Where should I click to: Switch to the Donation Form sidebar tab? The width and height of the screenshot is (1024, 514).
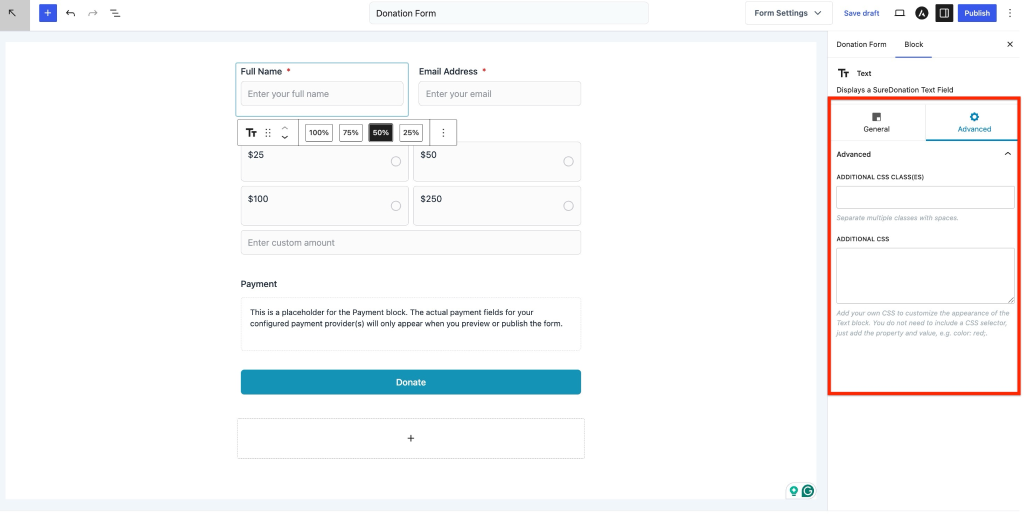pos(861,44)
